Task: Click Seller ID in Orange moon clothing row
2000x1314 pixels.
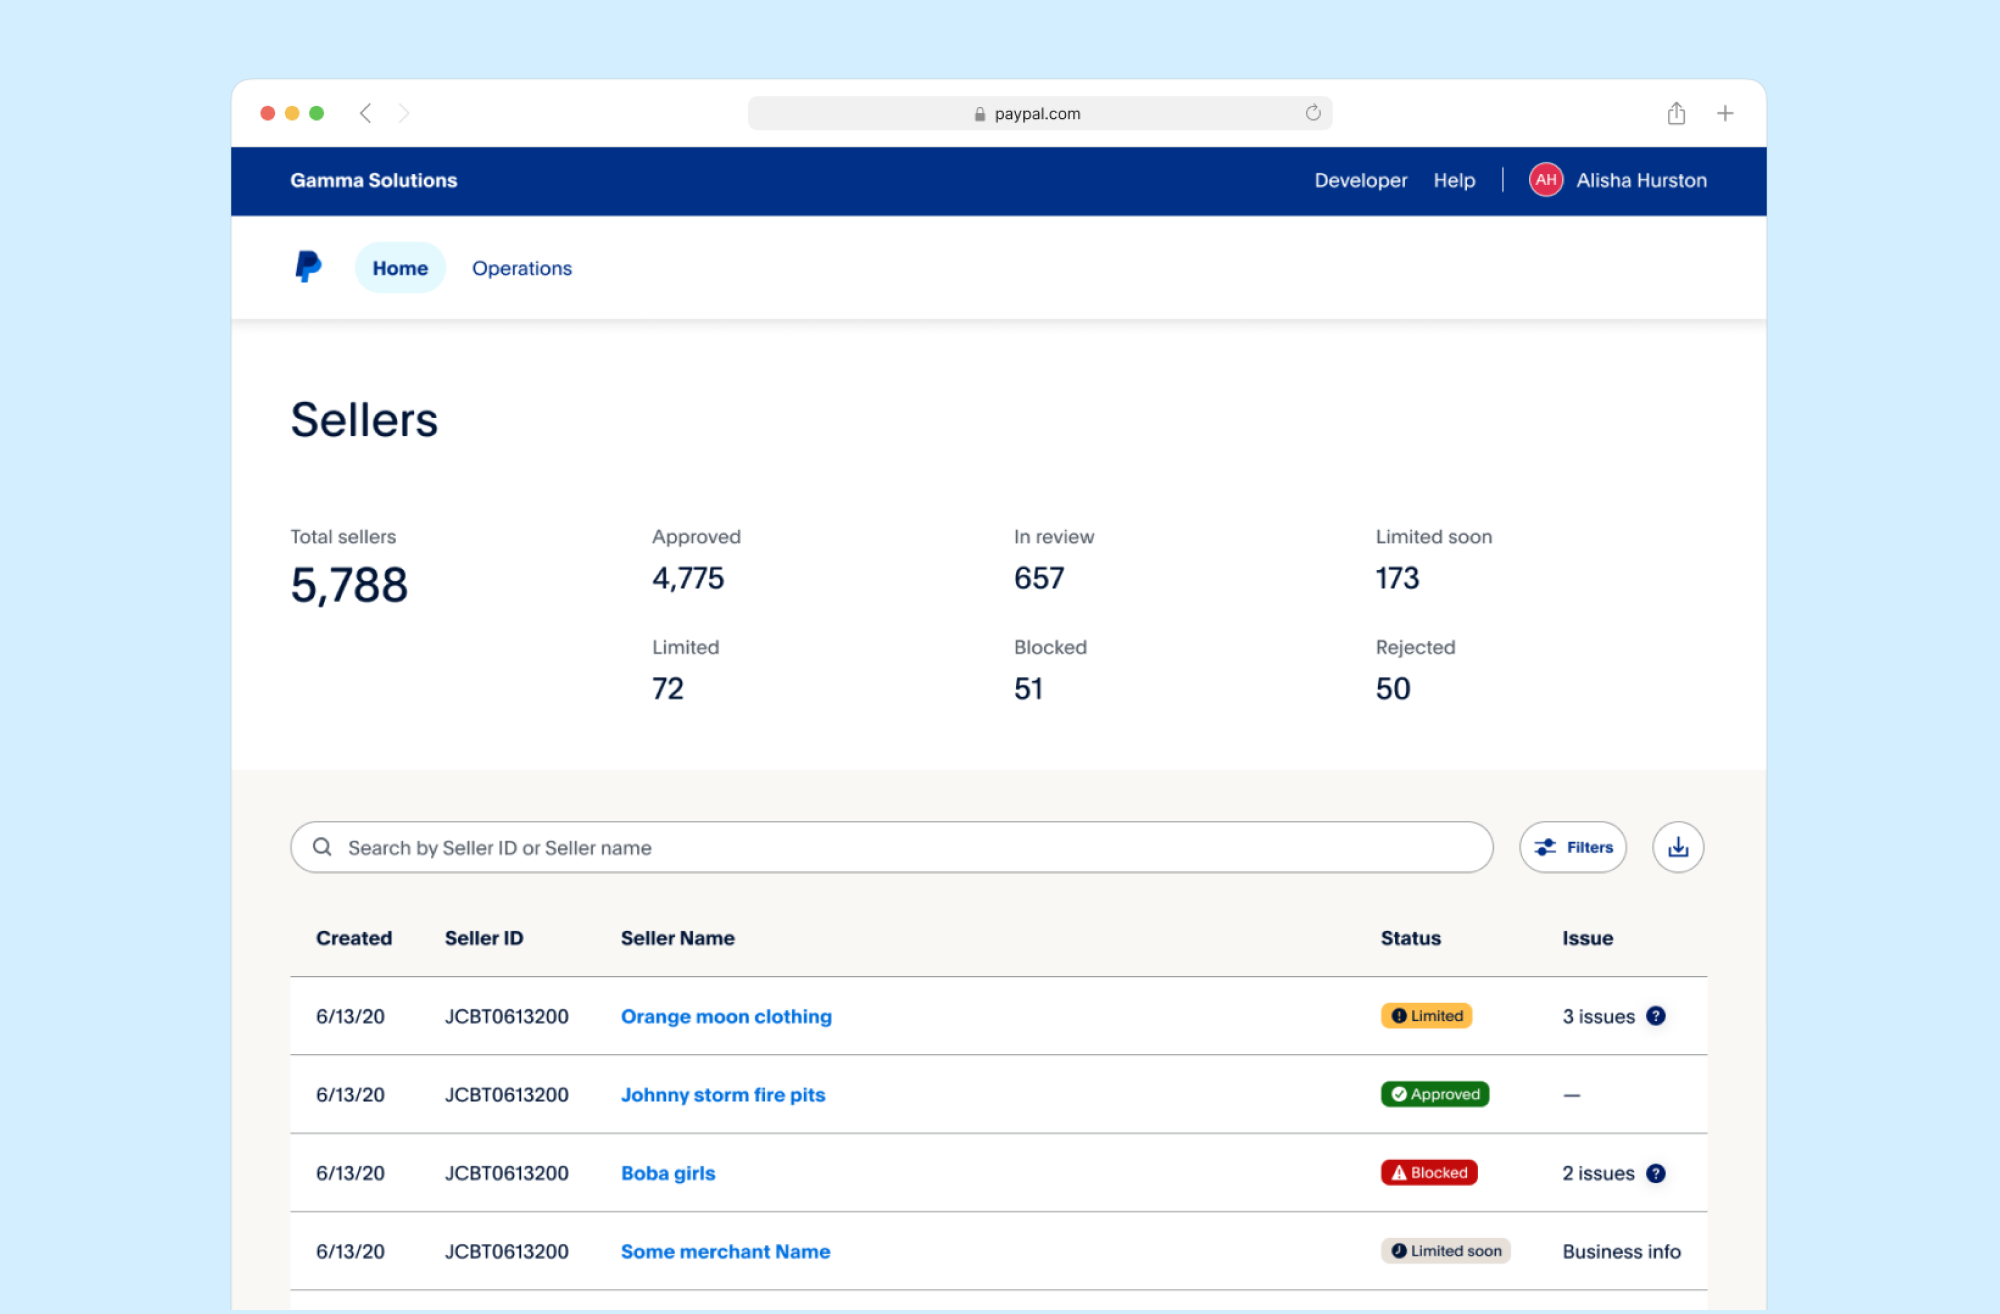Action: pos(506,1016)
